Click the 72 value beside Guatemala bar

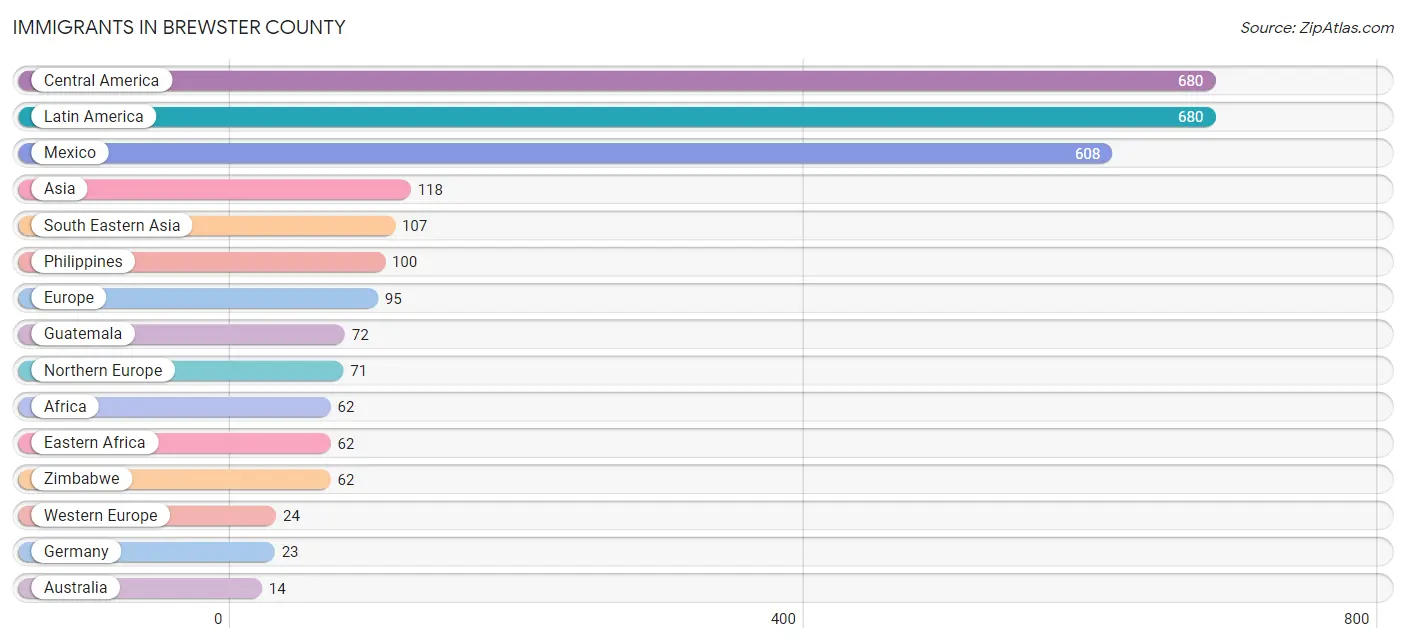point(360,335)
